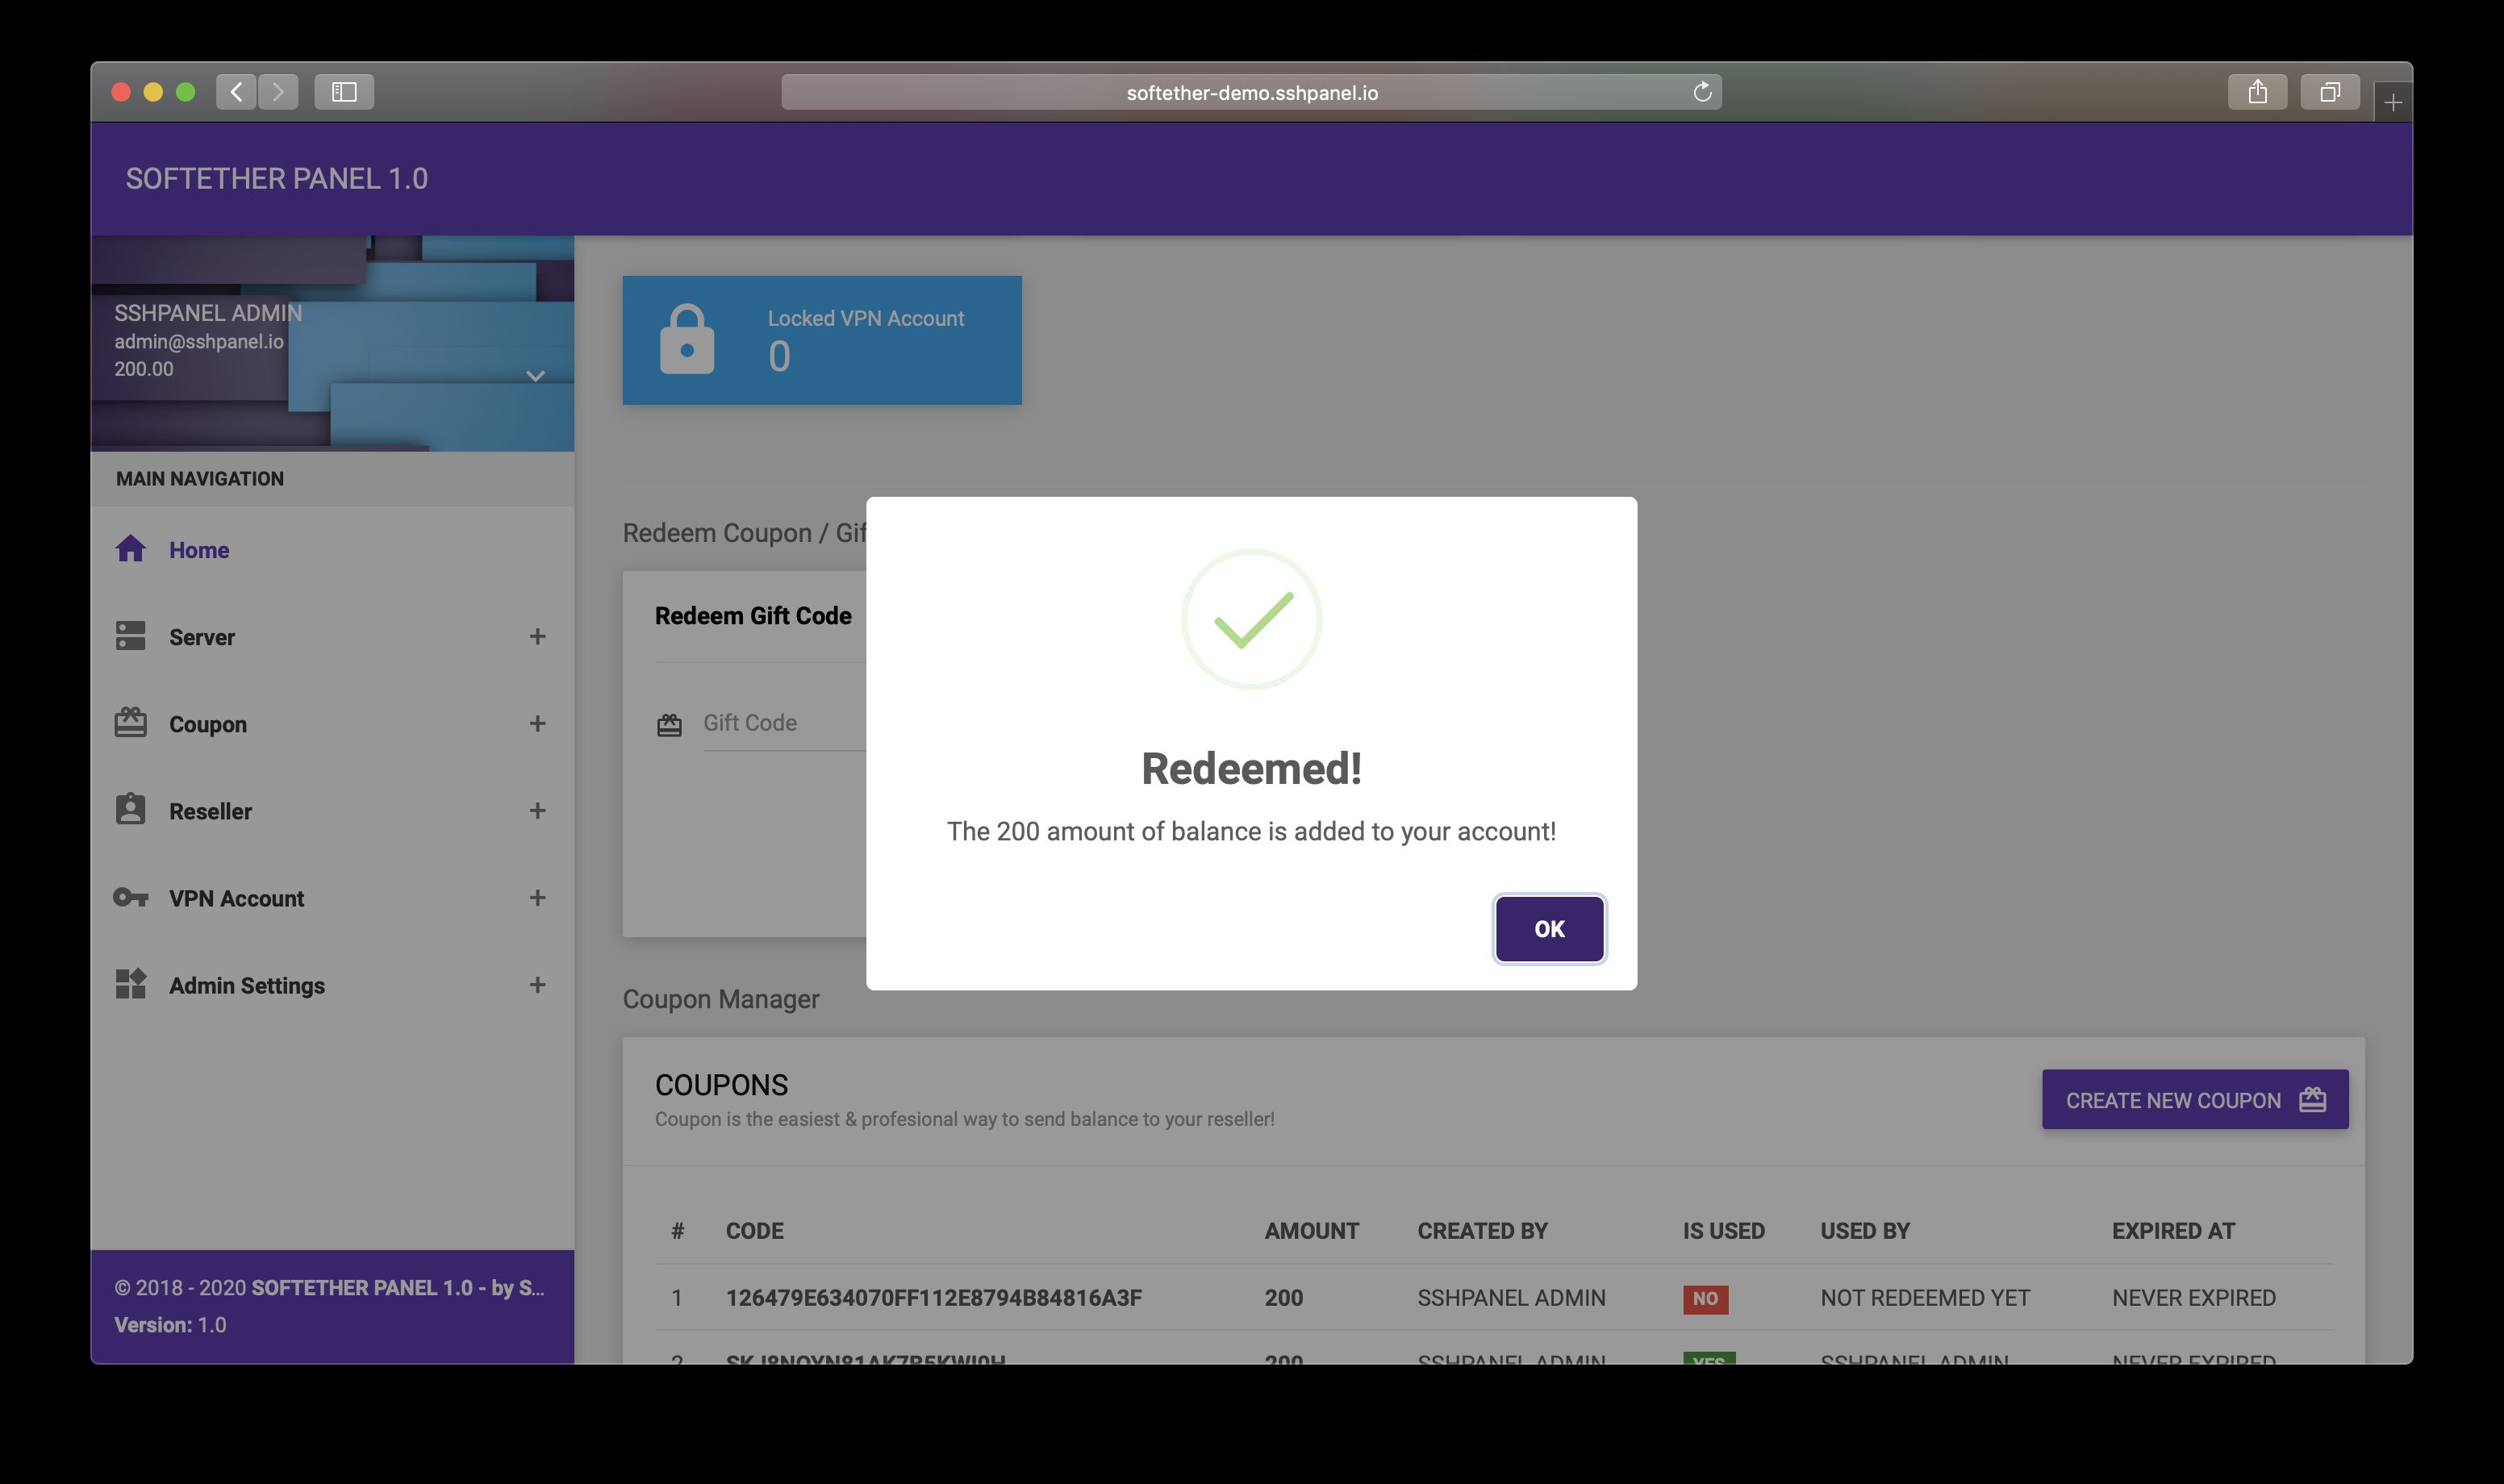
Task: Click the softether-demo.sshpanel.io address bar
Action: (1251, 93)
